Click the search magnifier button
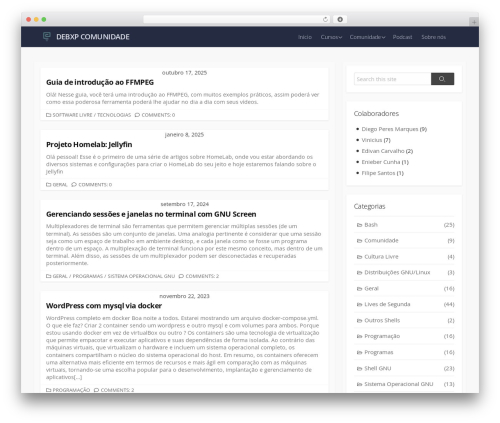This screenshot has width=500, height=423. coord(442,79)
